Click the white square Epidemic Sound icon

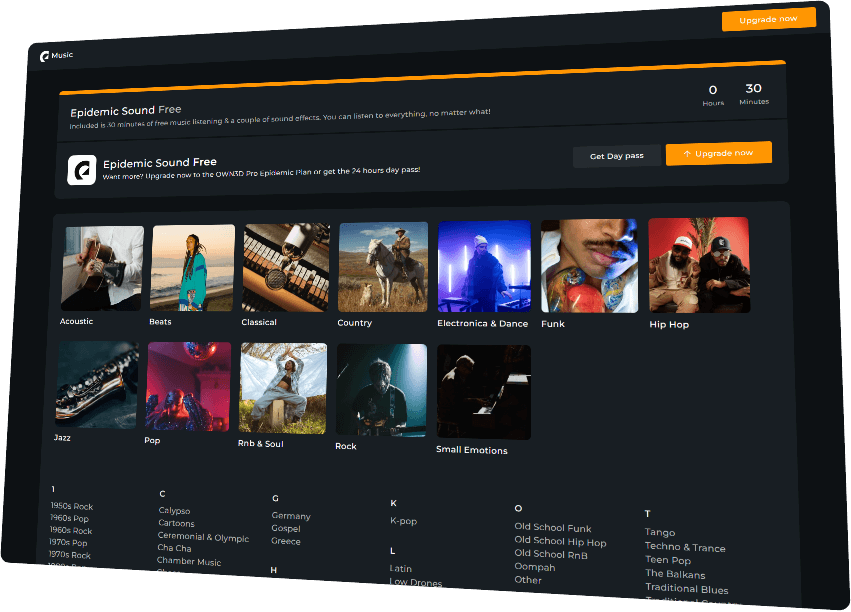tap(82, 170)
